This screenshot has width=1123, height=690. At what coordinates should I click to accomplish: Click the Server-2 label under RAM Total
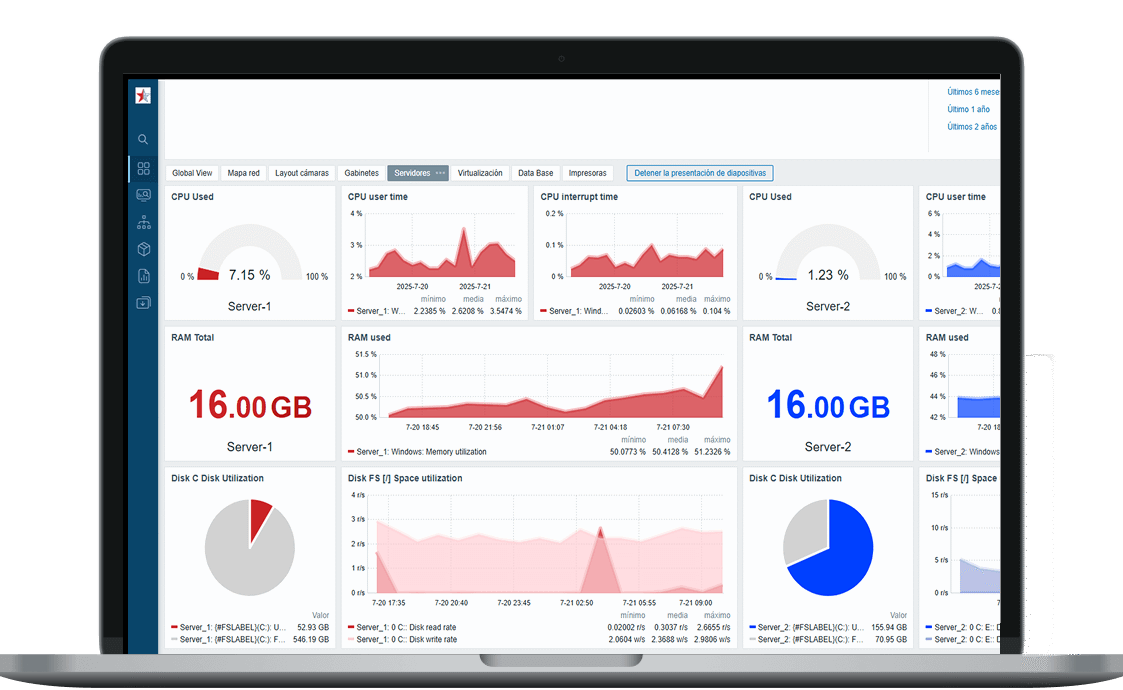[x=828, y=446]
